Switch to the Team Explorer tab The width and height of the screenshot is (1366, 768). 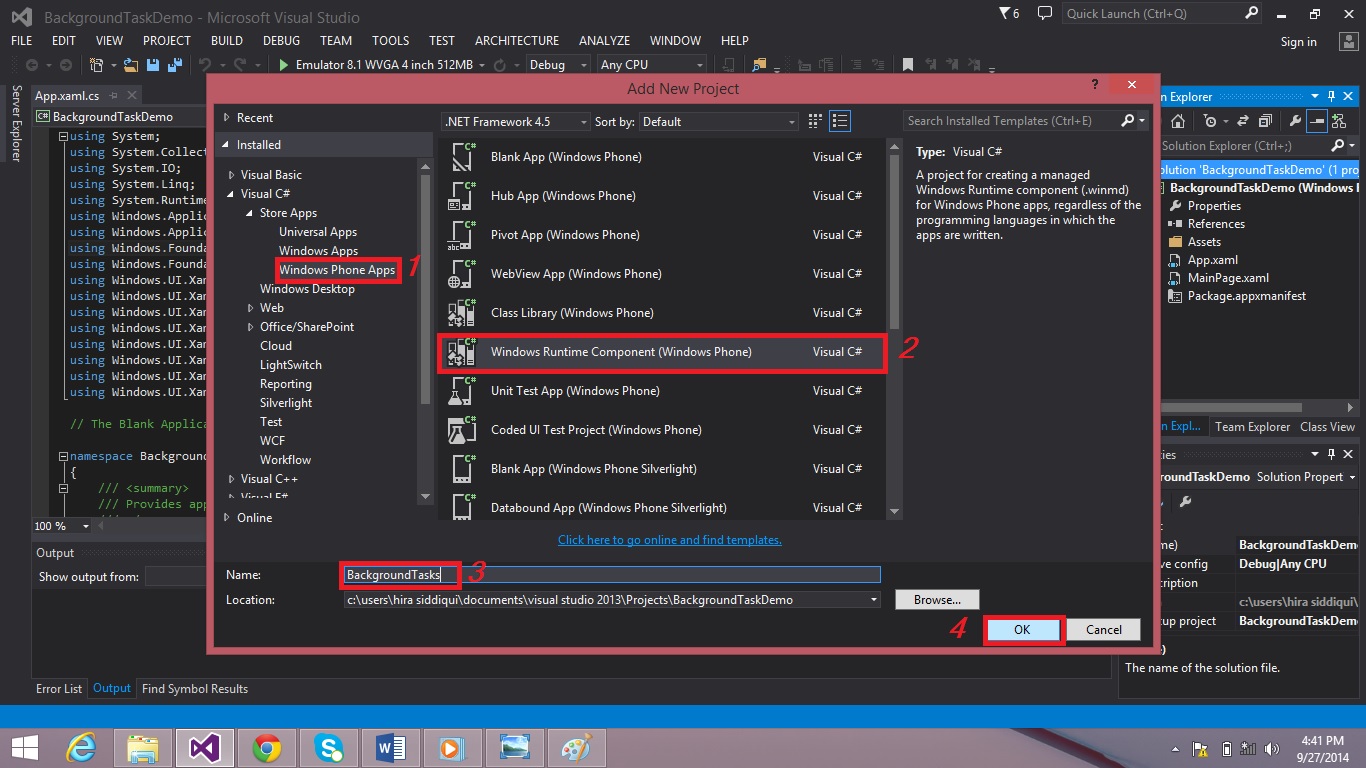click(x=1252, y=426)
